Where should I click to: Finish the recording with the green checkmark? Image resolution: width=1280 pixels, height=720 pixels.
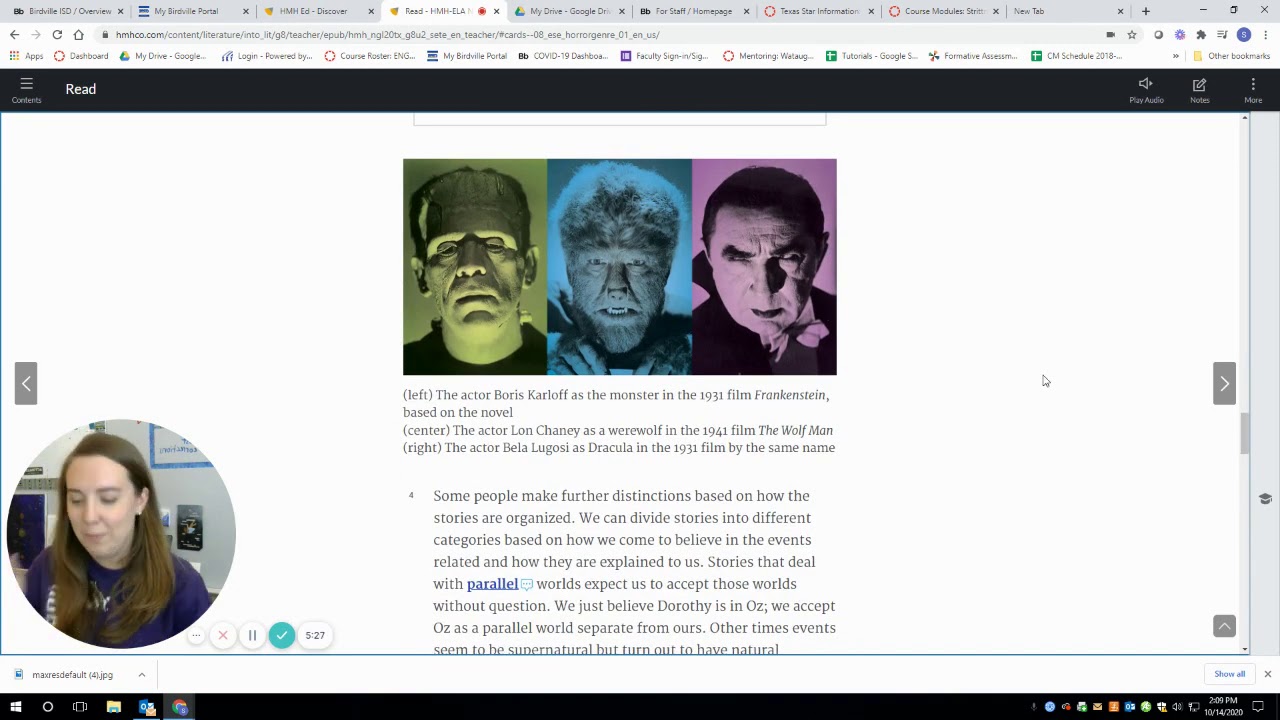(282, 635)
